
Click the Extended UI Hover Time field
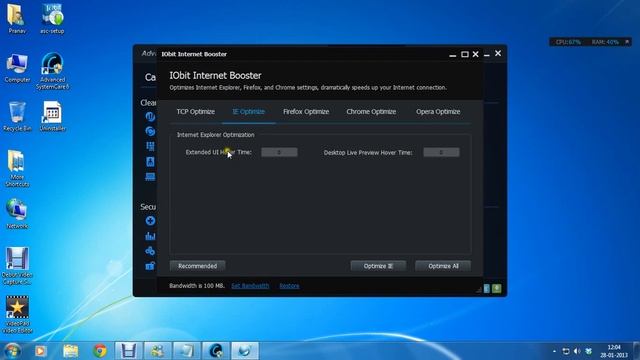(279, 152)
